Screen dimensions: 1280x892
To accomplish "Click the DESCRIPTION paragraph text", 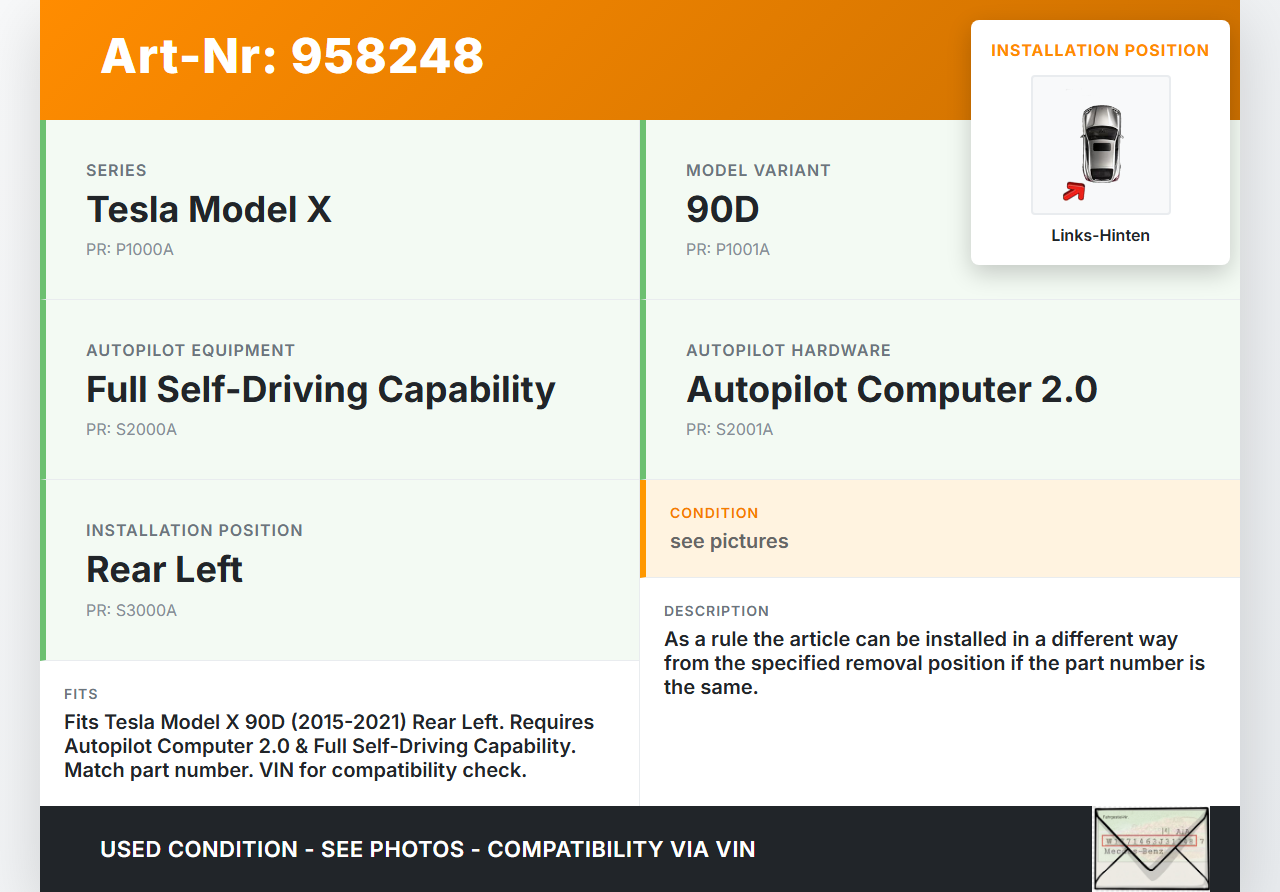I will [x=934, y=663].
